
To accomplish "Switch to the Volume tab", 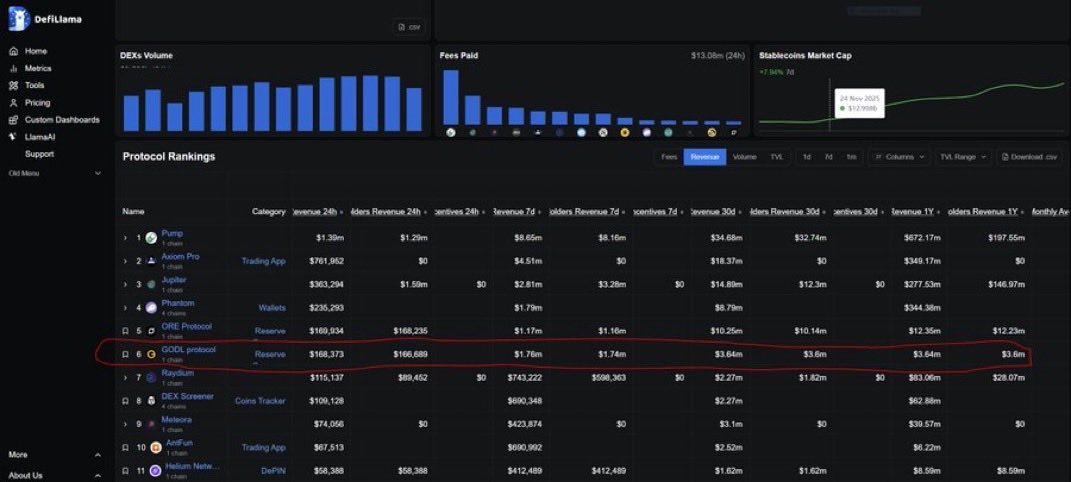I will tap(745, 157).
